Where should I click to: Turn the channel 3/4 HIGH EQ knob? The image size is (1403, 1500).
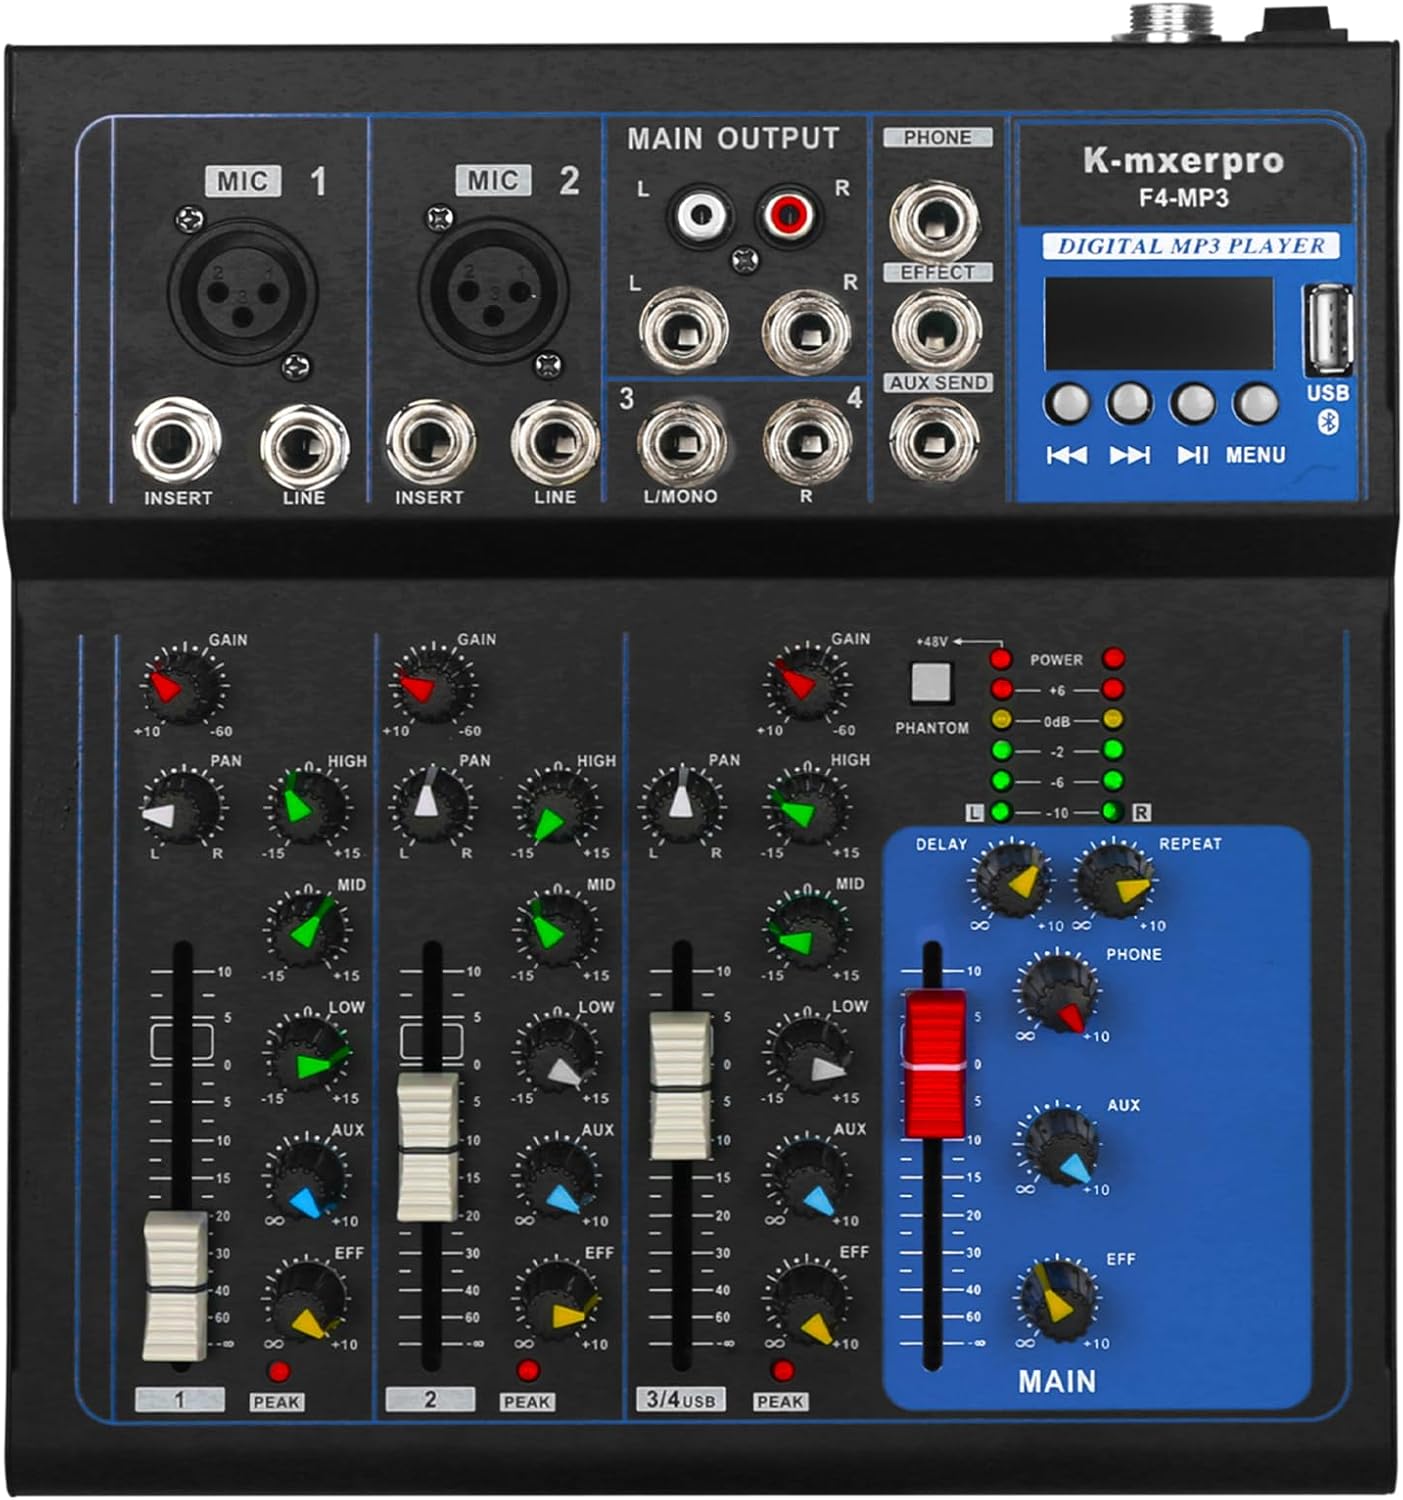[807, 808]
